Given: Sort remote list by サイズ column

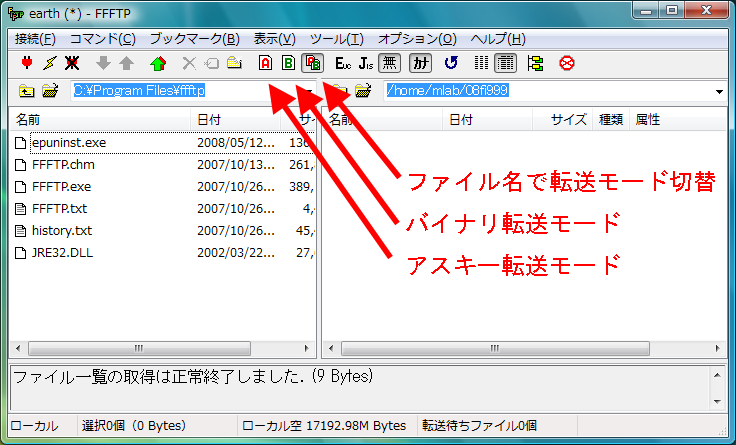Looking at the screenshot, I should [x=562, y=120].
